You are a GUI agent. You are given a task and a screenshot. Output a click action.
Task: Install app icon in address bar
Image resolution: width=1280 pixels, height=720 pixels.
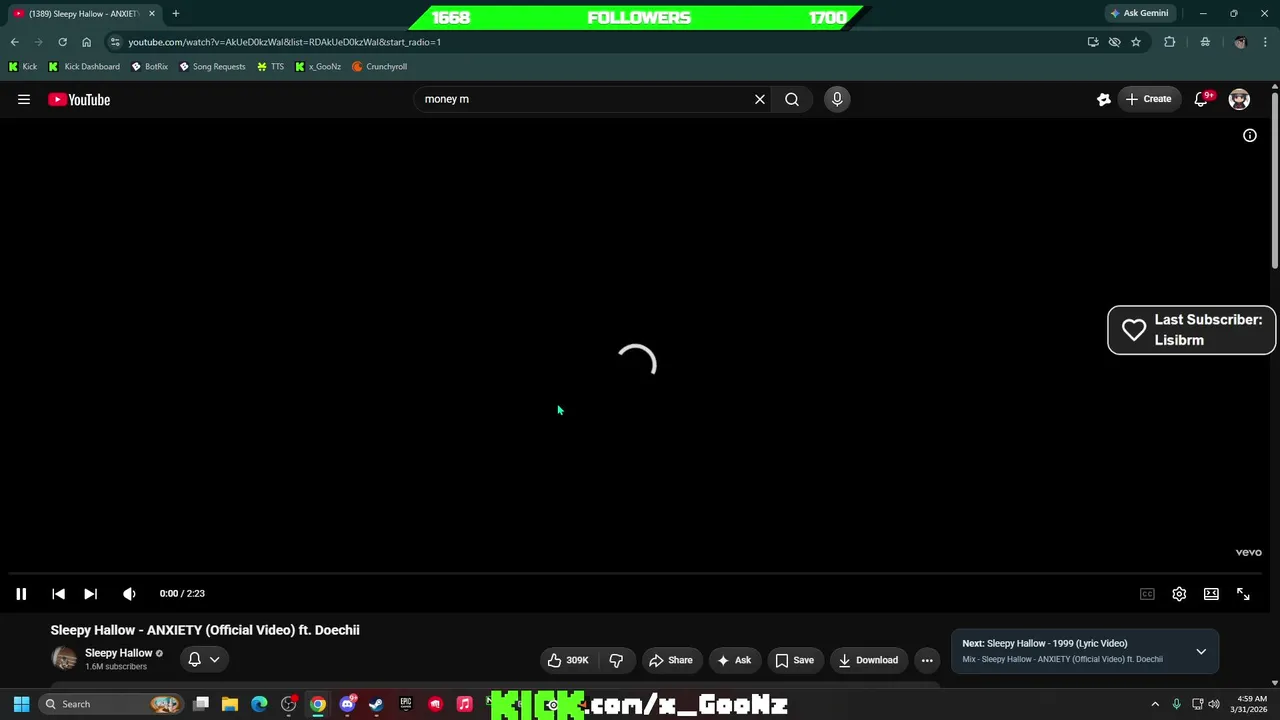coord(1093,42)
